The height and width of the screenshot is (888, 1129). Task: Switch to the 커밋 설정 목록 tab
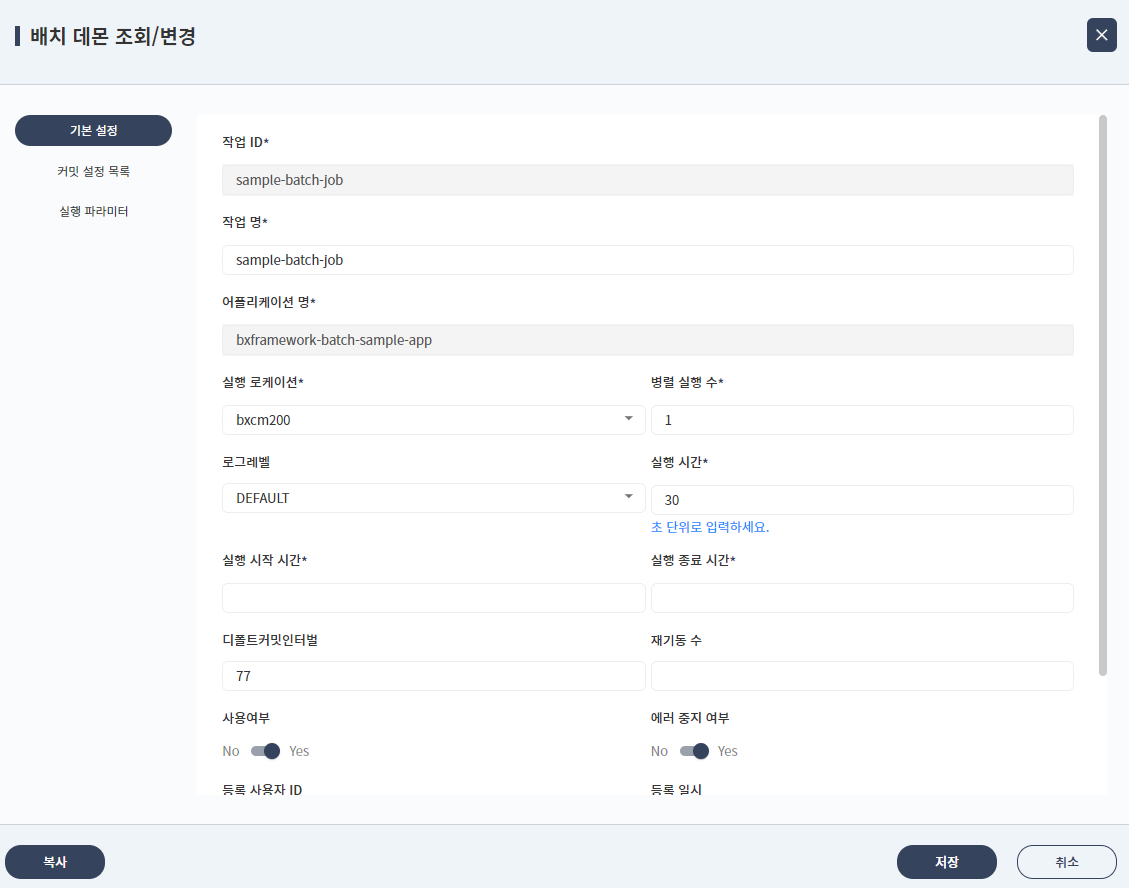point(93,171)
